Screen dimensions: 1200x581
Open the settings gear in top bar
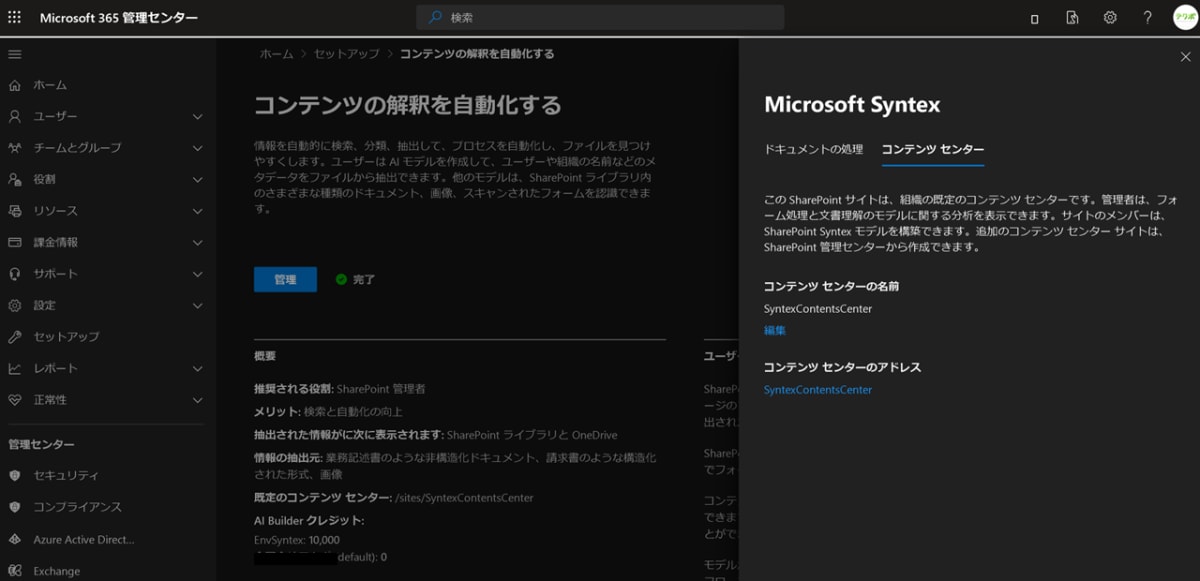click(1110, 18)
